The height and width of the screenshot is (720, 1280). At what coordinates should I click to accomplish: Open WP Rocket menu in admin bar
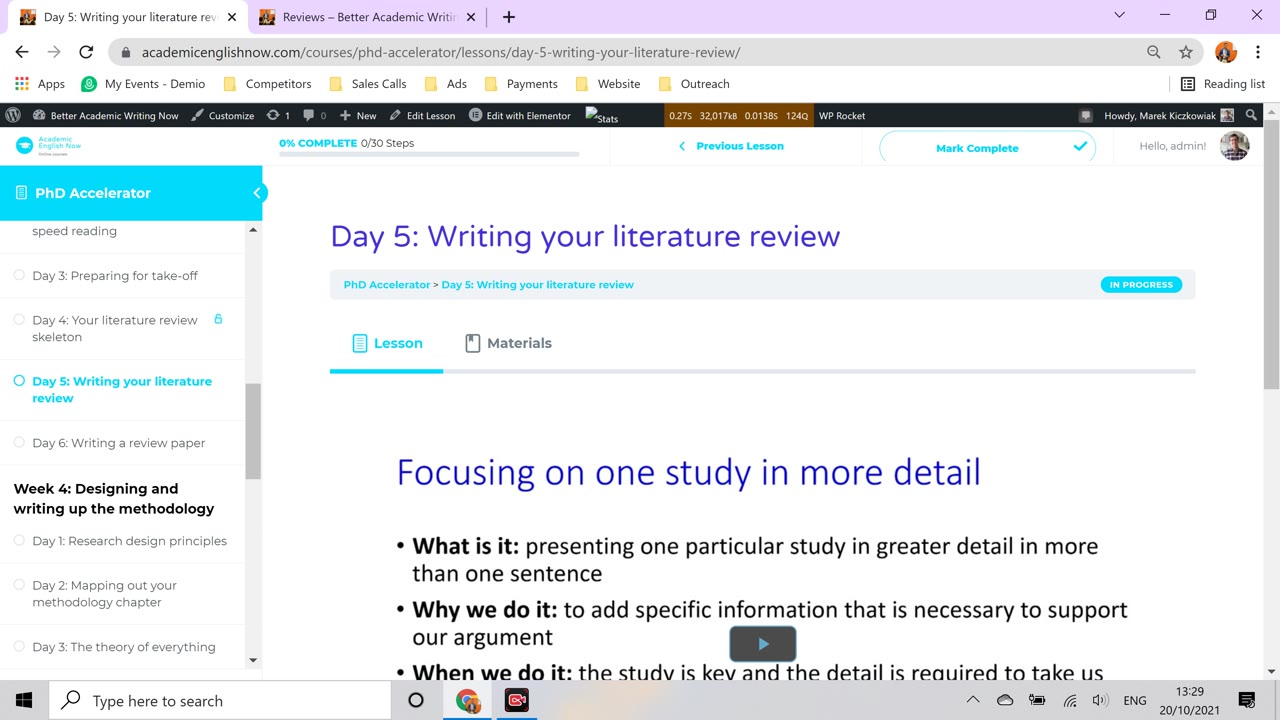coord(842,115)
